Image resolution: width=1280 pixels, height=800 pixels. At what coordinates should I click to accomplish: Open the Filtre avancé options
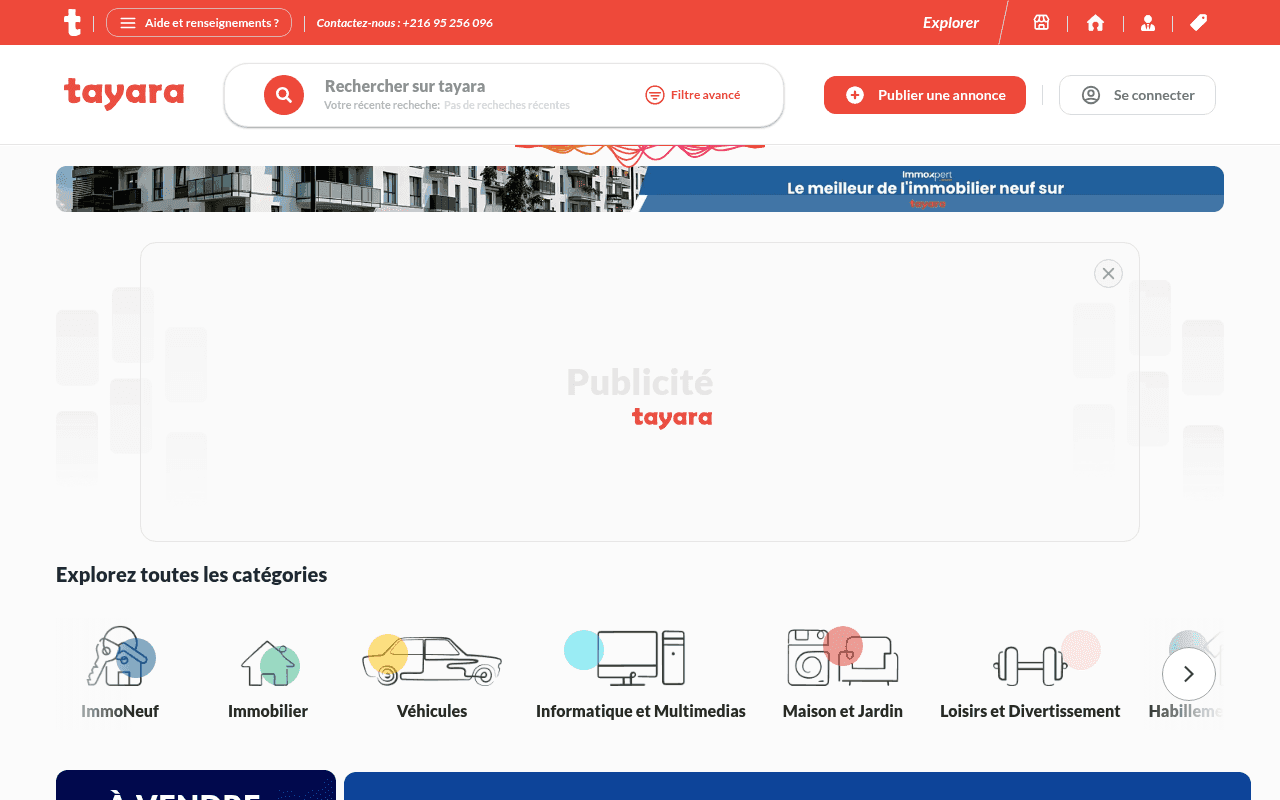693,95
